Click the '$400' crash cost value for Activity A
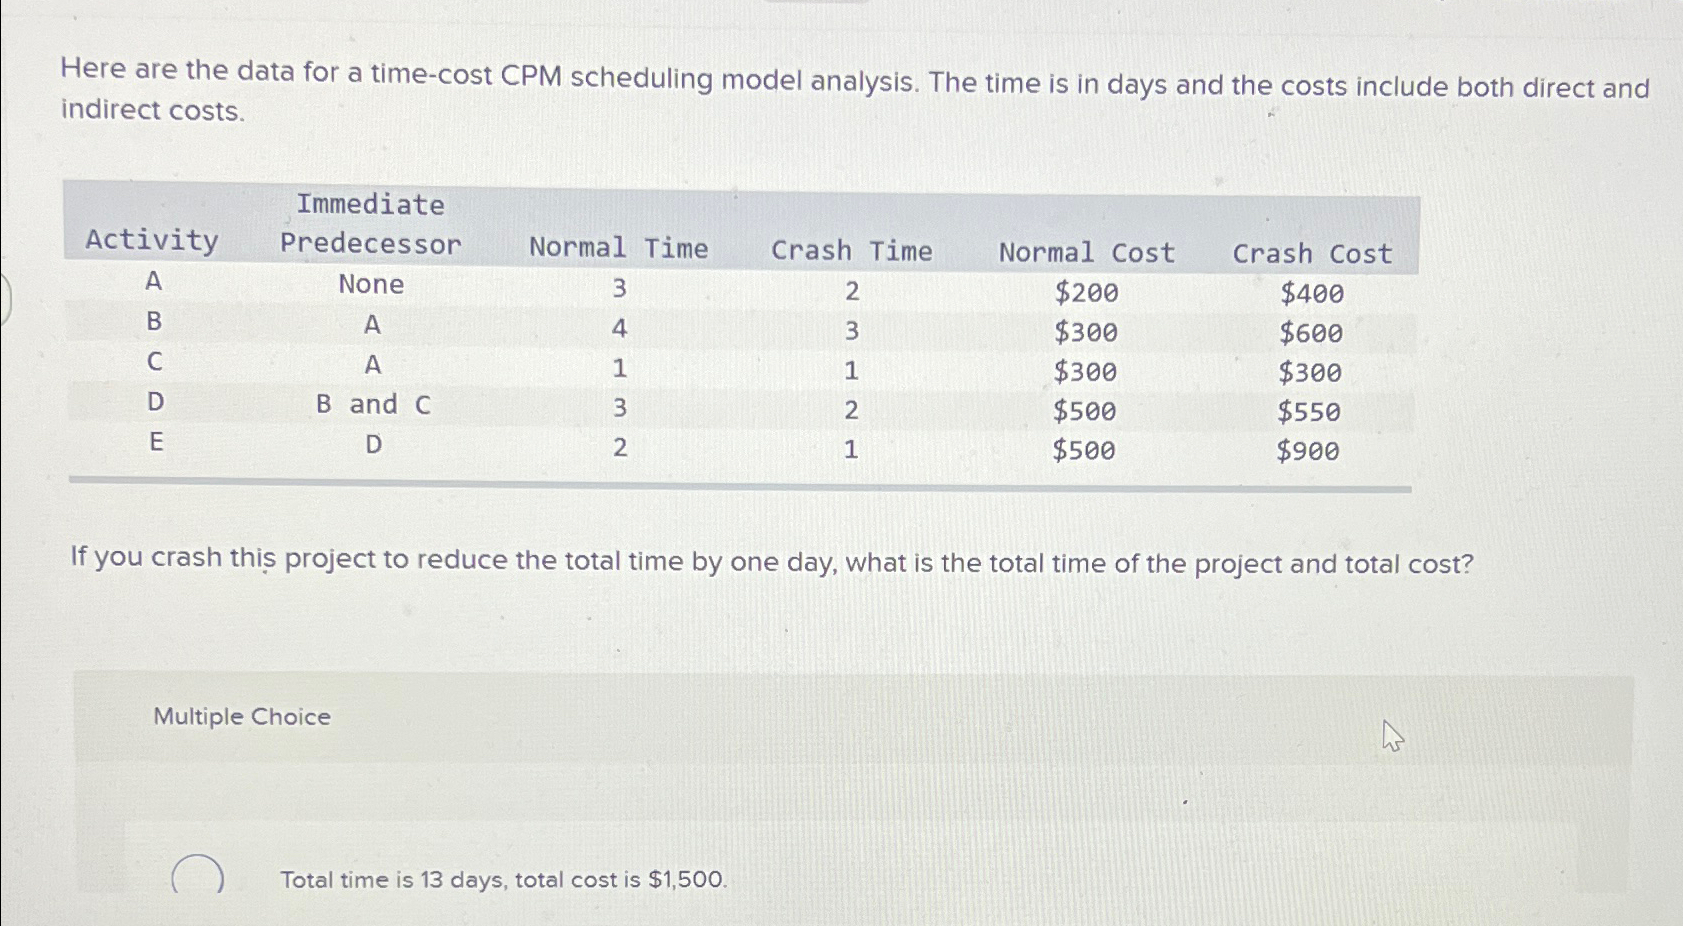Screen dimensions: 1683x926 (x=1312, y=293)
